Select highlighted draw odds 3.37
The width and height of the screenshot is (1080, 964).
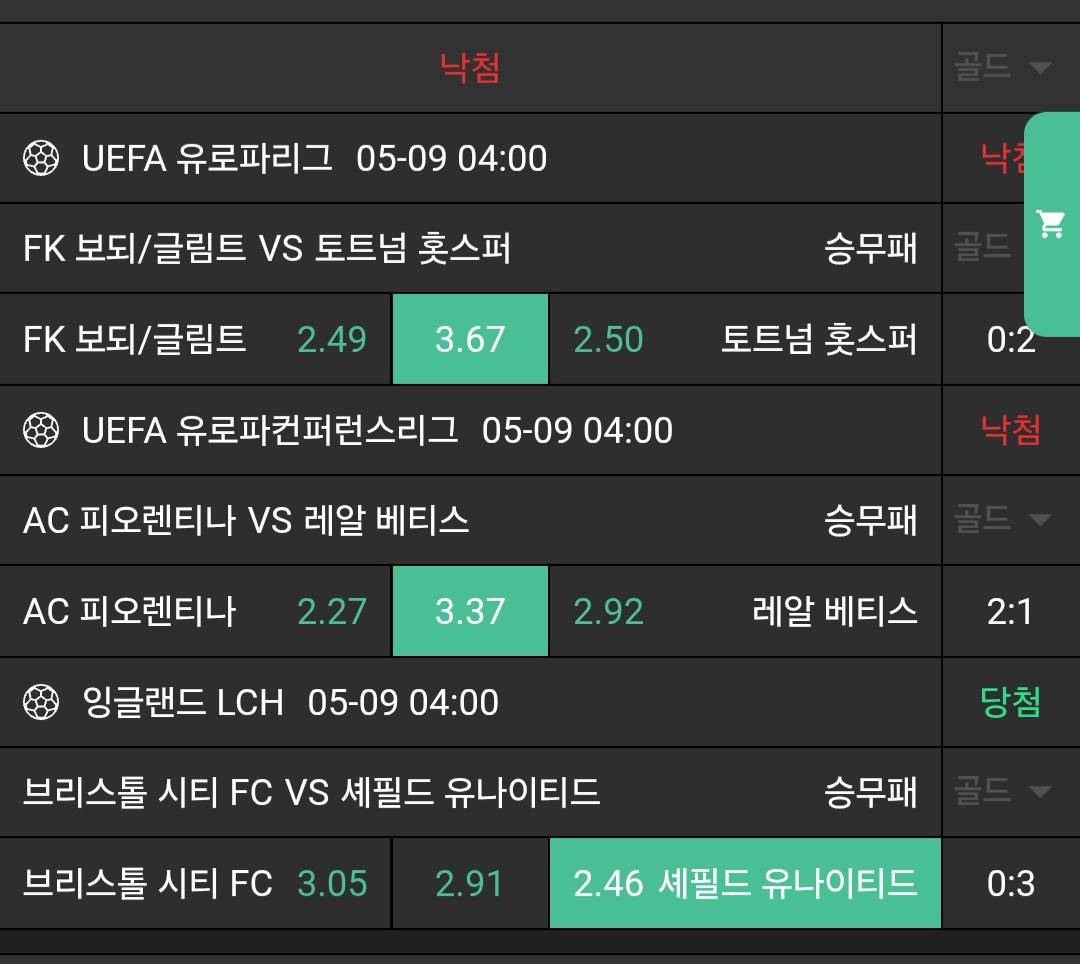pos(470,611)
